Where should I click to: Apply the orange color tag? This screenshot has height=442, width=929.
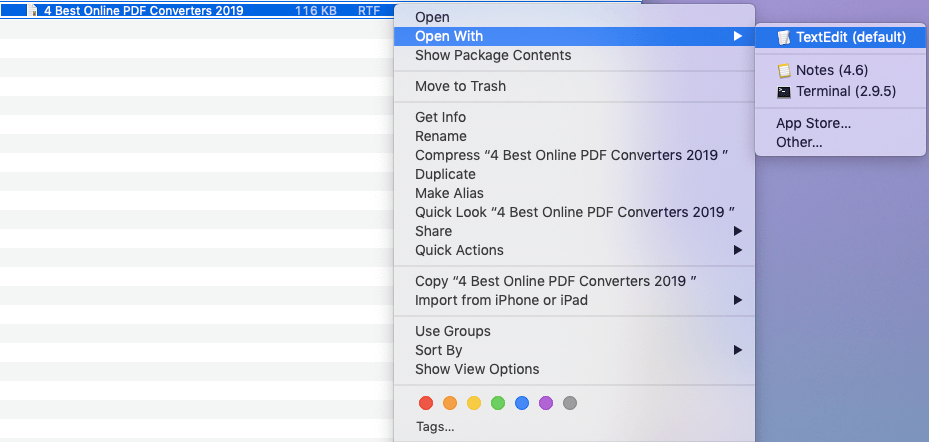click(450, 403)
